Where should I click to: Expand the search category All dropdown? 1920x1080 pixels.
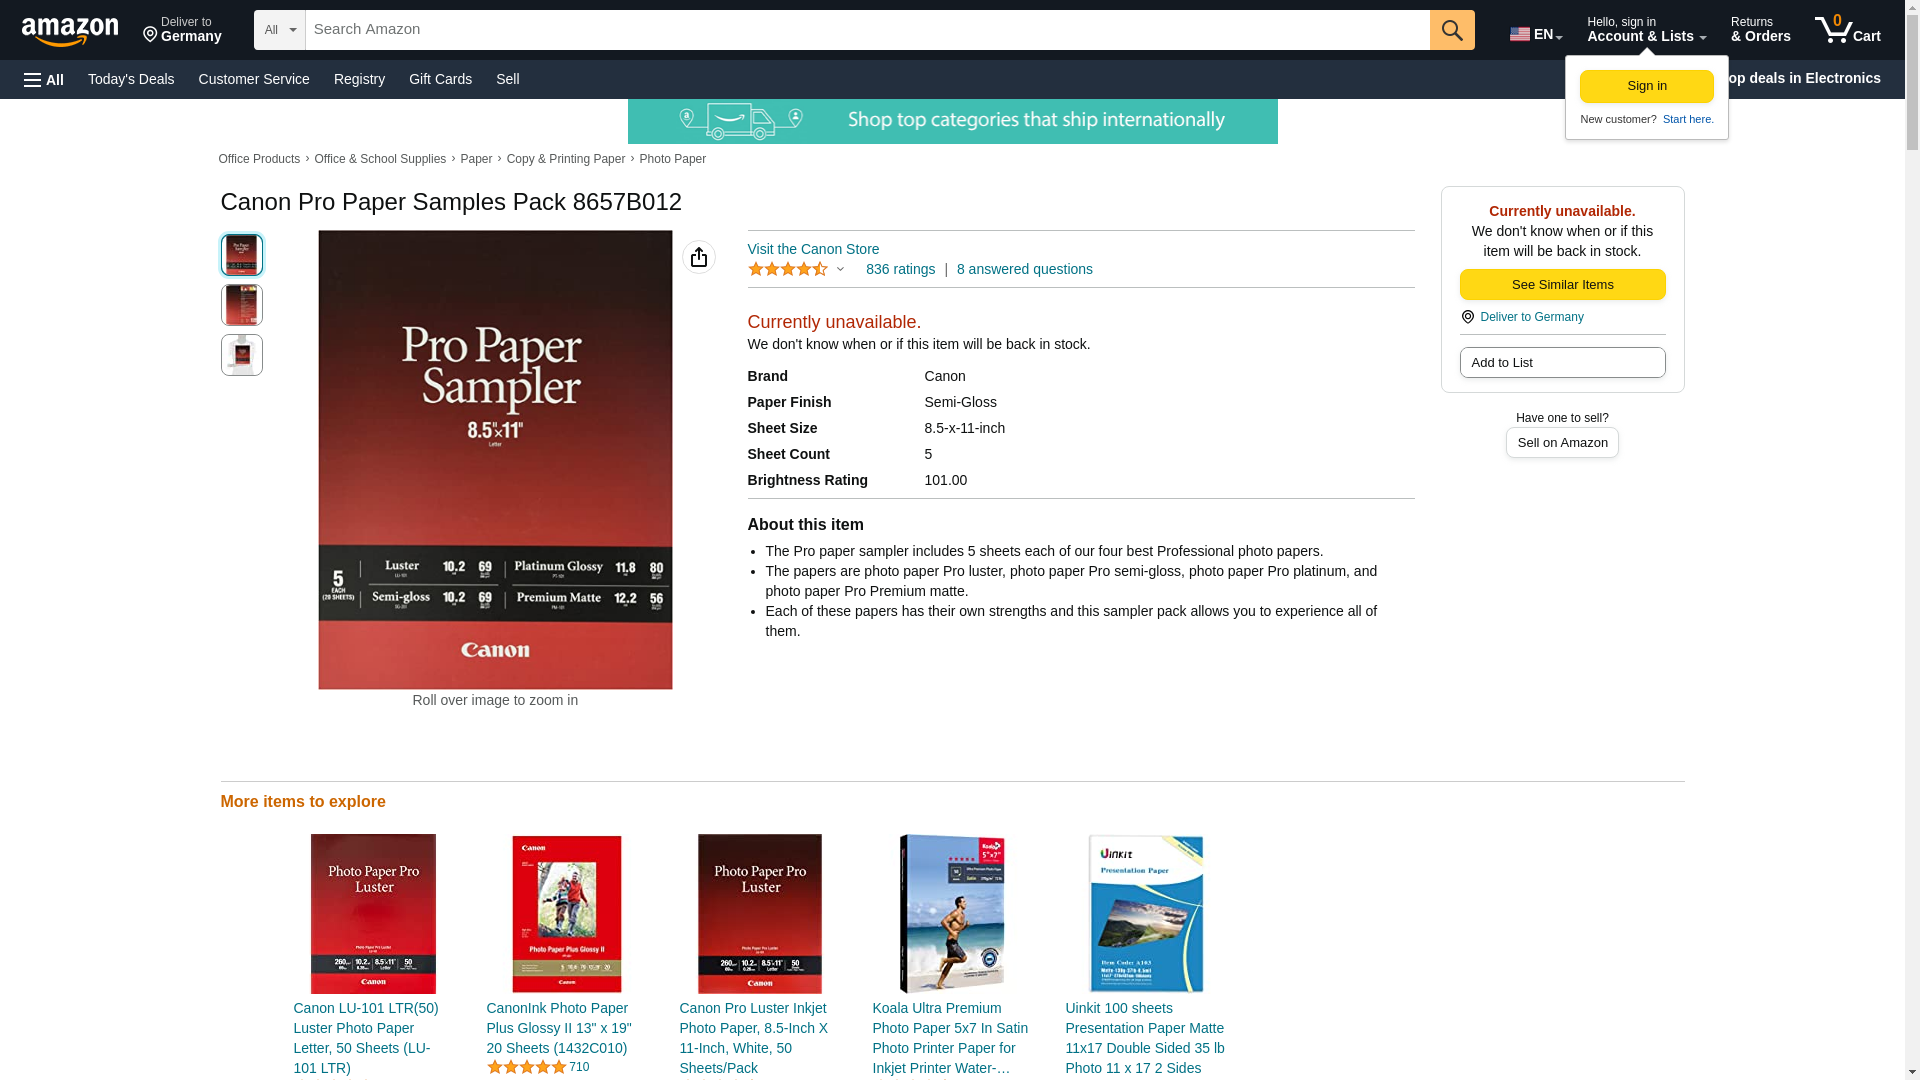click(x=279, y=30)
